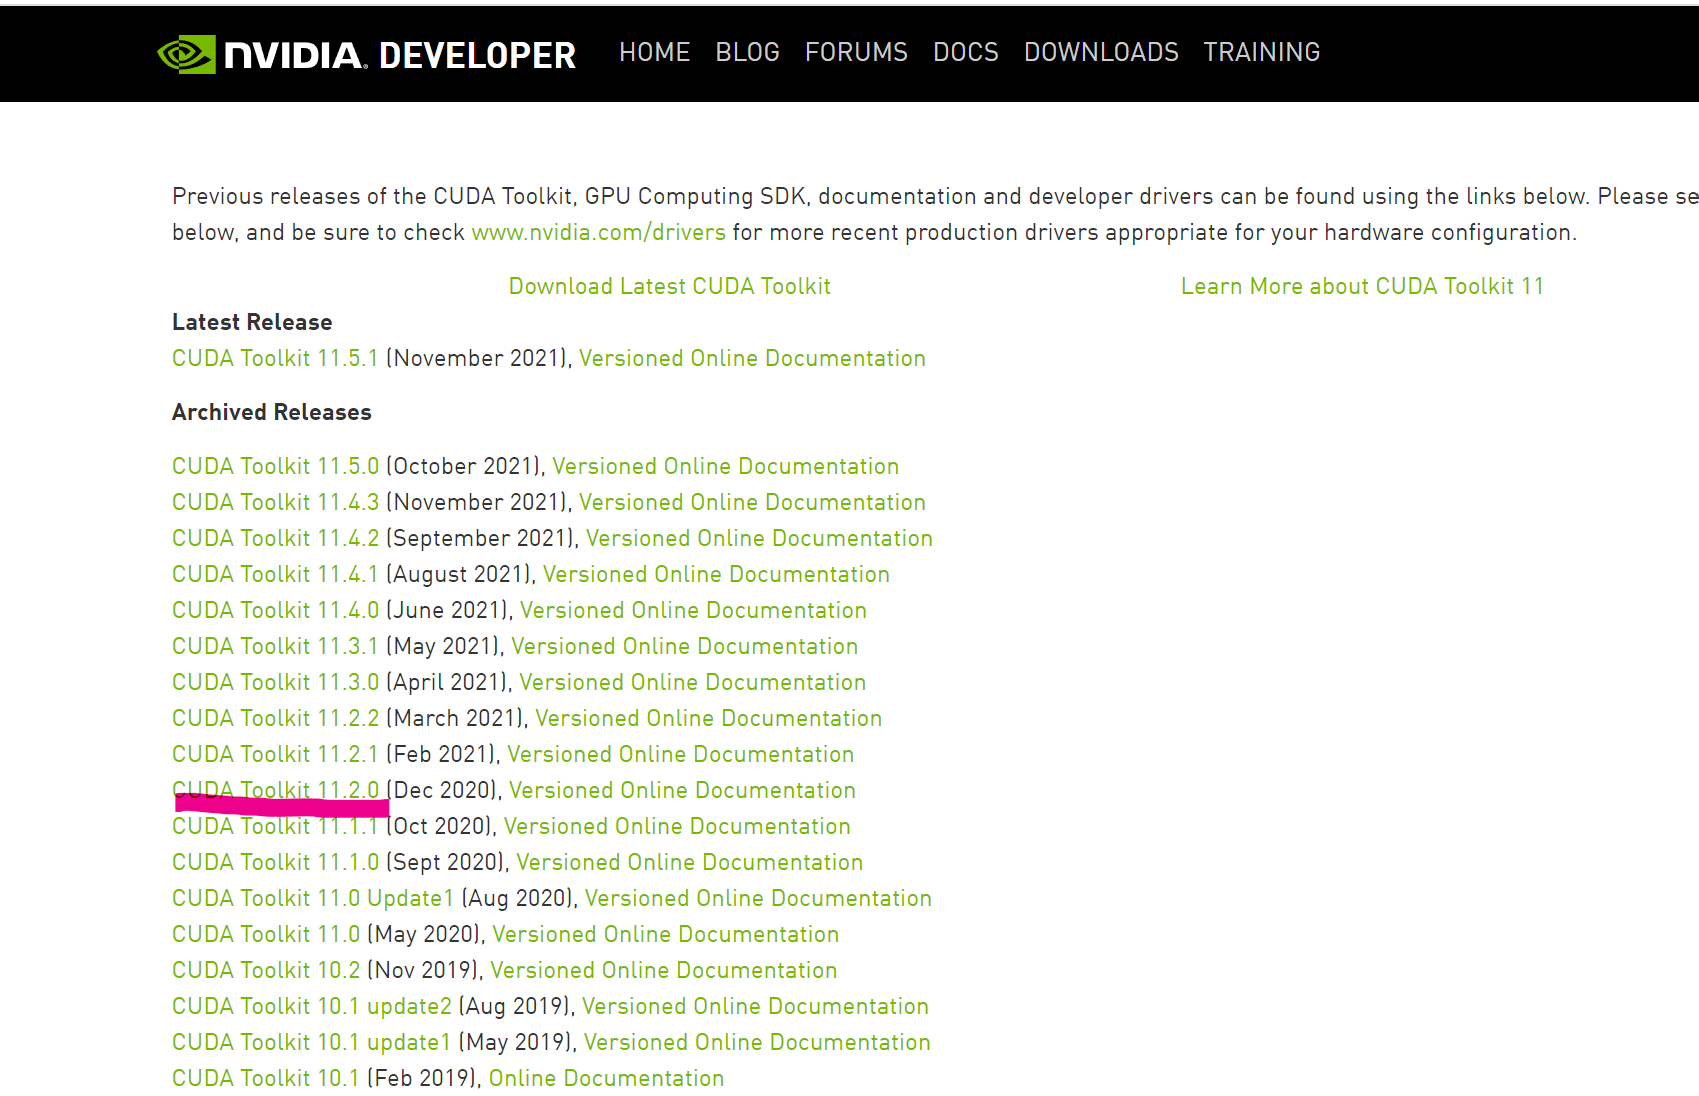Open CUDA Toolkit 11.5.0 link
This screenshot has height=1096, width=1699.
point(275,466)
